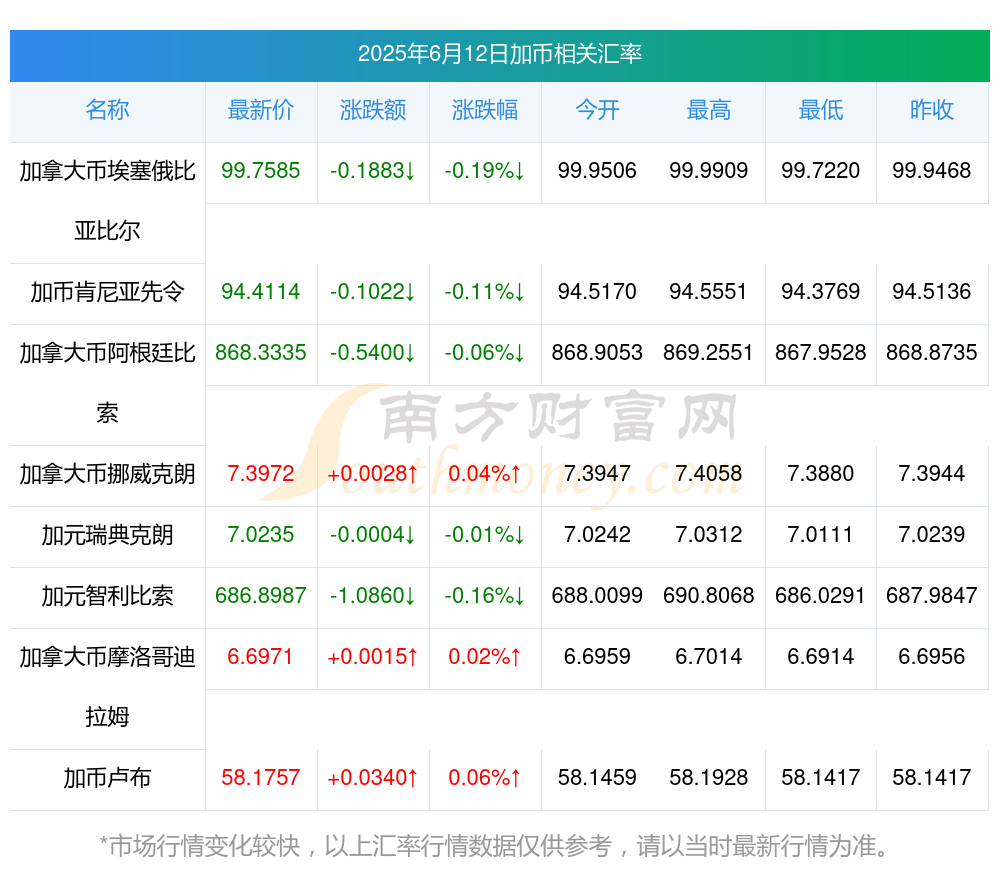Click the low value 686.0291
This screenshot has width=1000, height=877.
pos(821,596)
